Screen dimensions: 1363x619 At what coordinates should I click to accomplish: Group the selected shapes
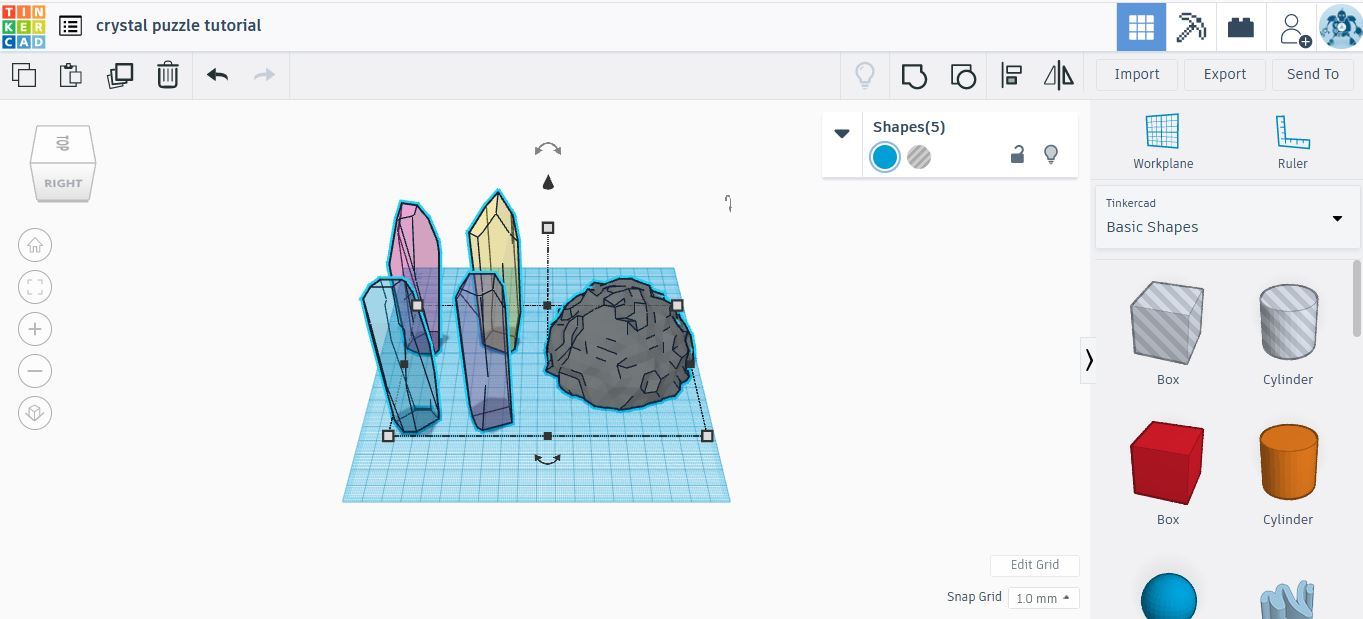[914, 75]
